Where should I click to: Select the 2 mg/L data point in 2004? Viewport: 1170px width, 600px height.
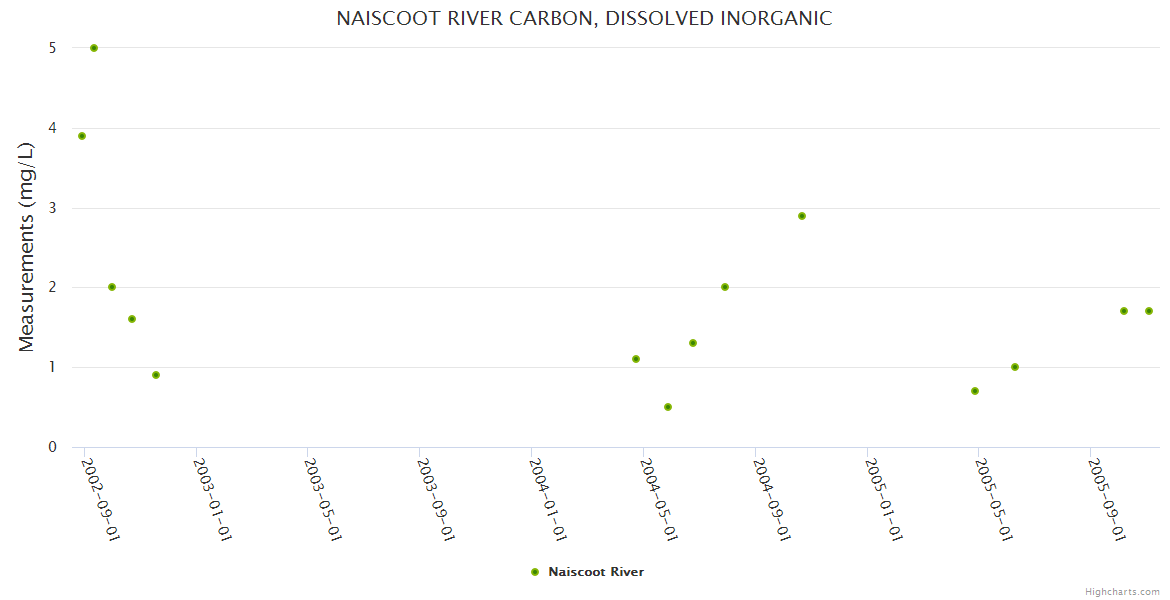coord(725,287)
